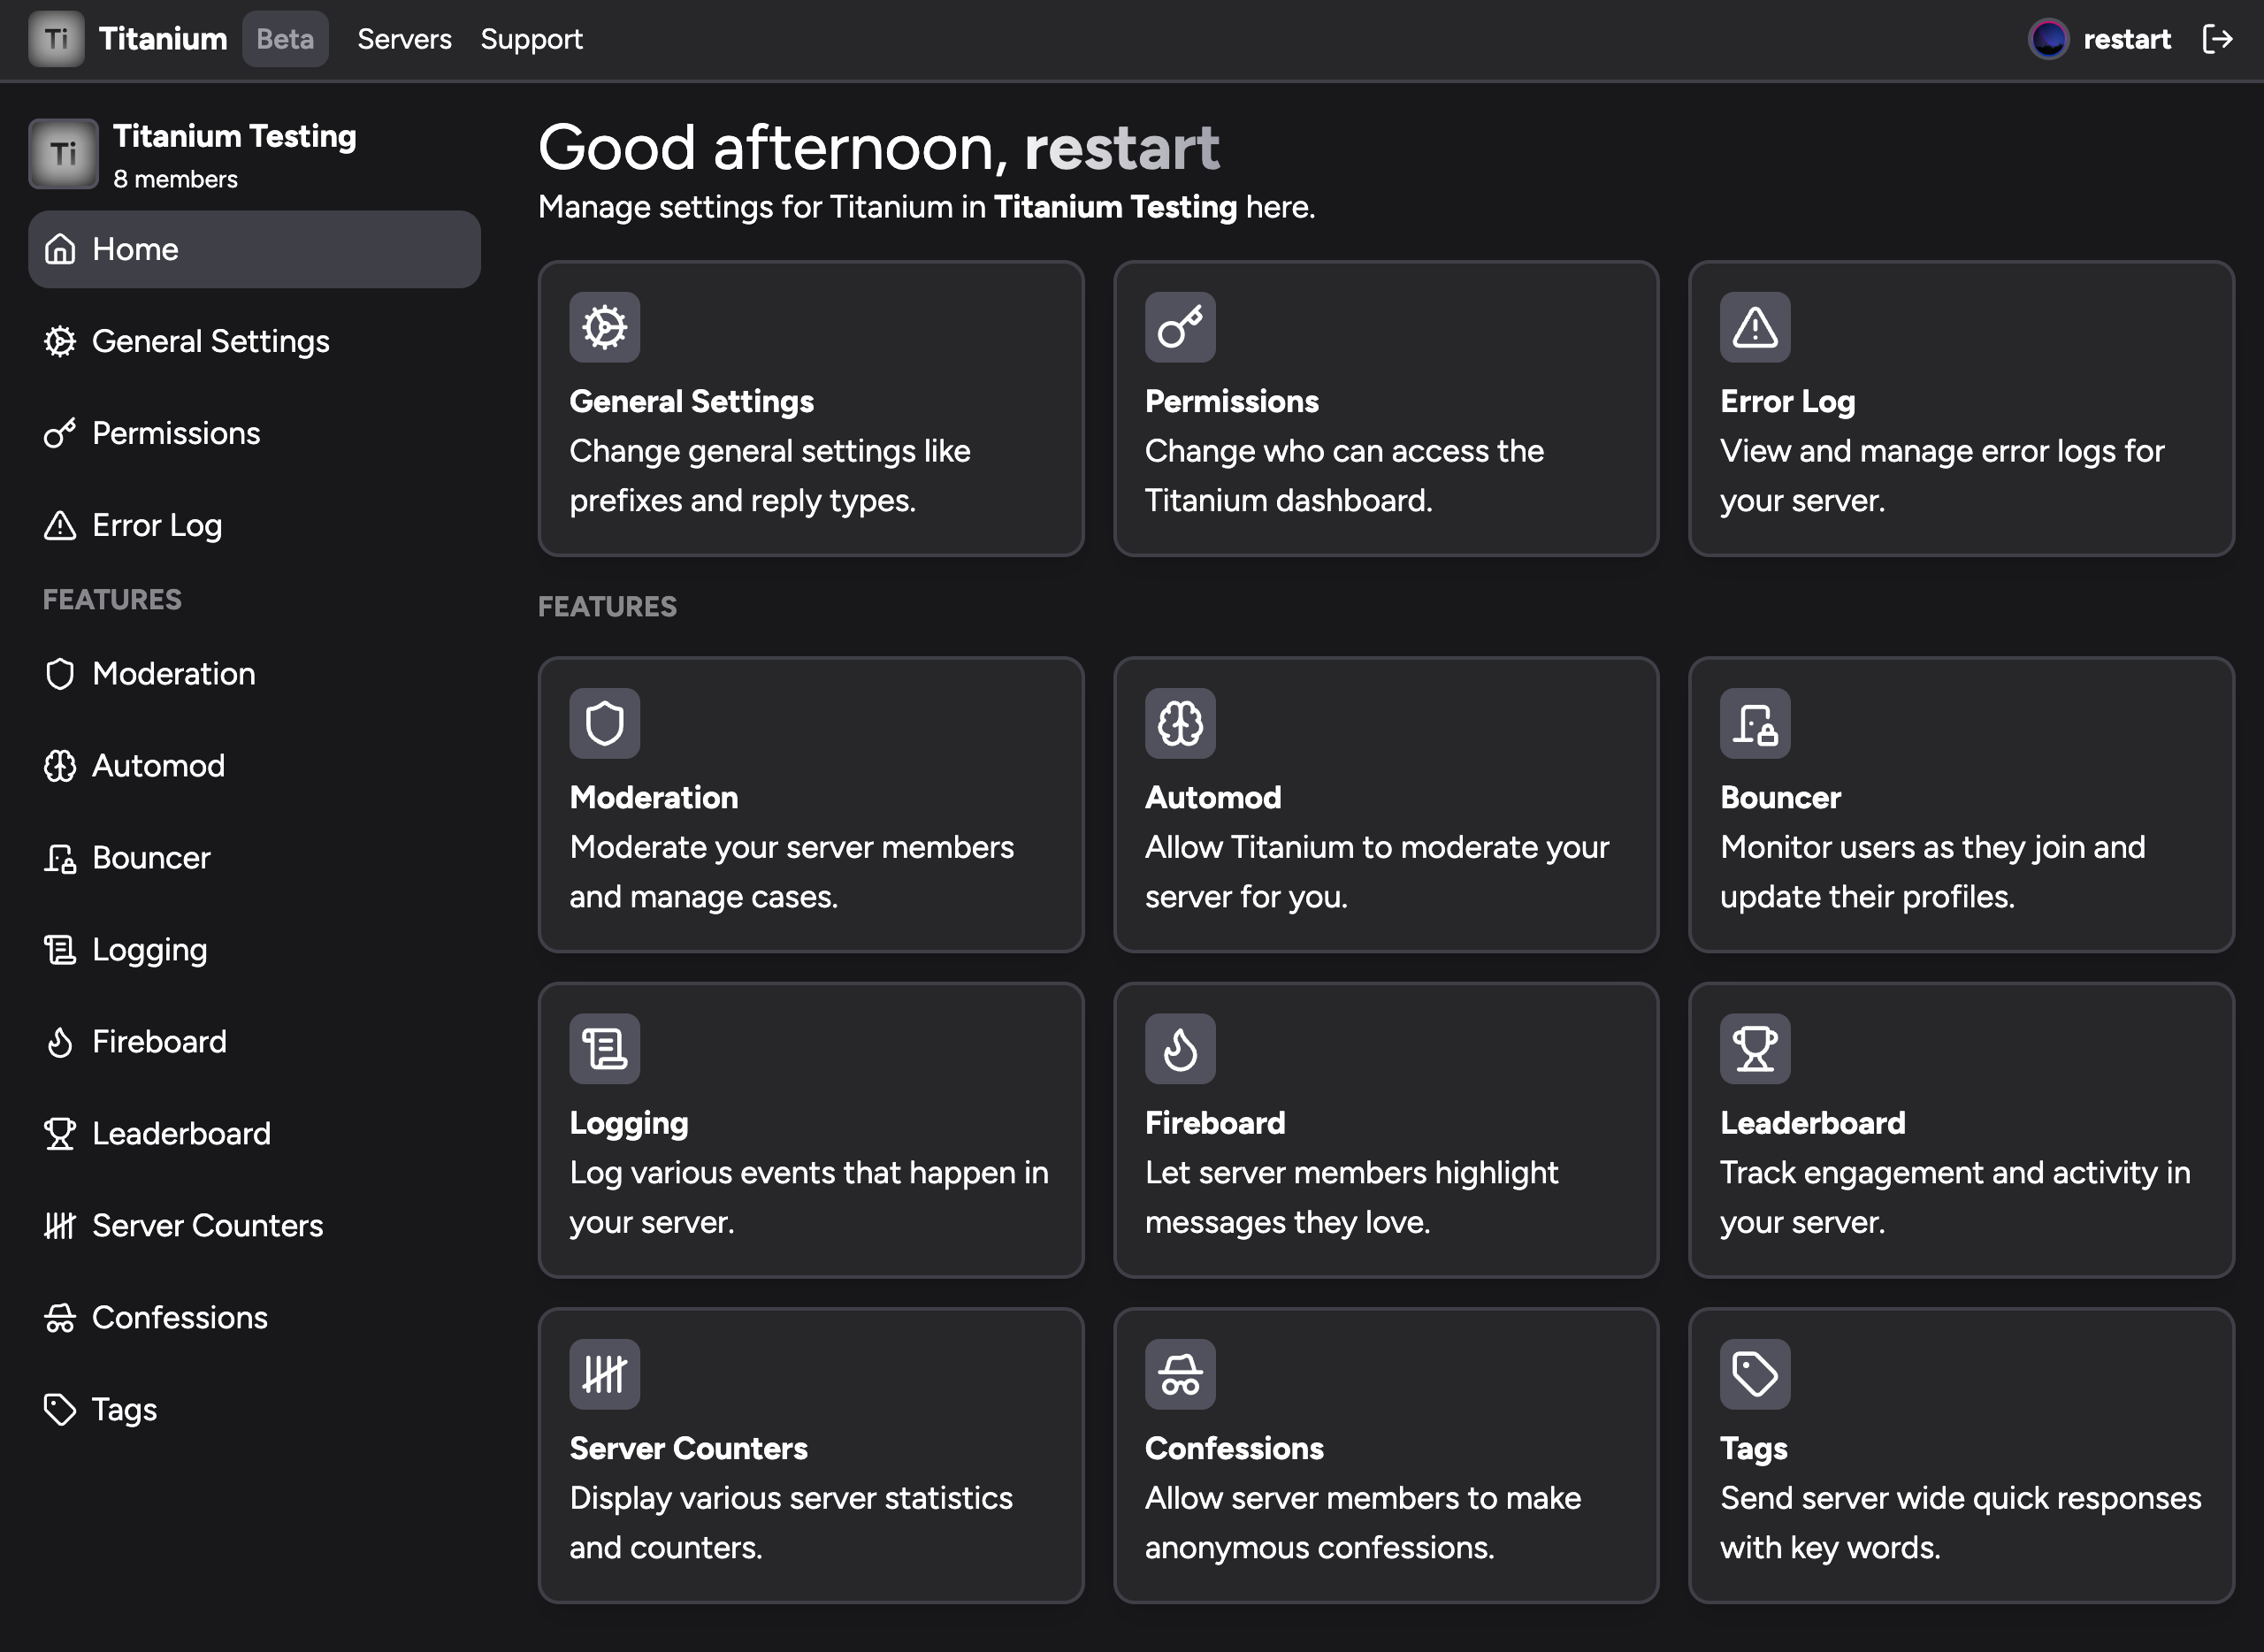Open the Support menu item
The image size is (2264, 1652).
pos(531,39)
